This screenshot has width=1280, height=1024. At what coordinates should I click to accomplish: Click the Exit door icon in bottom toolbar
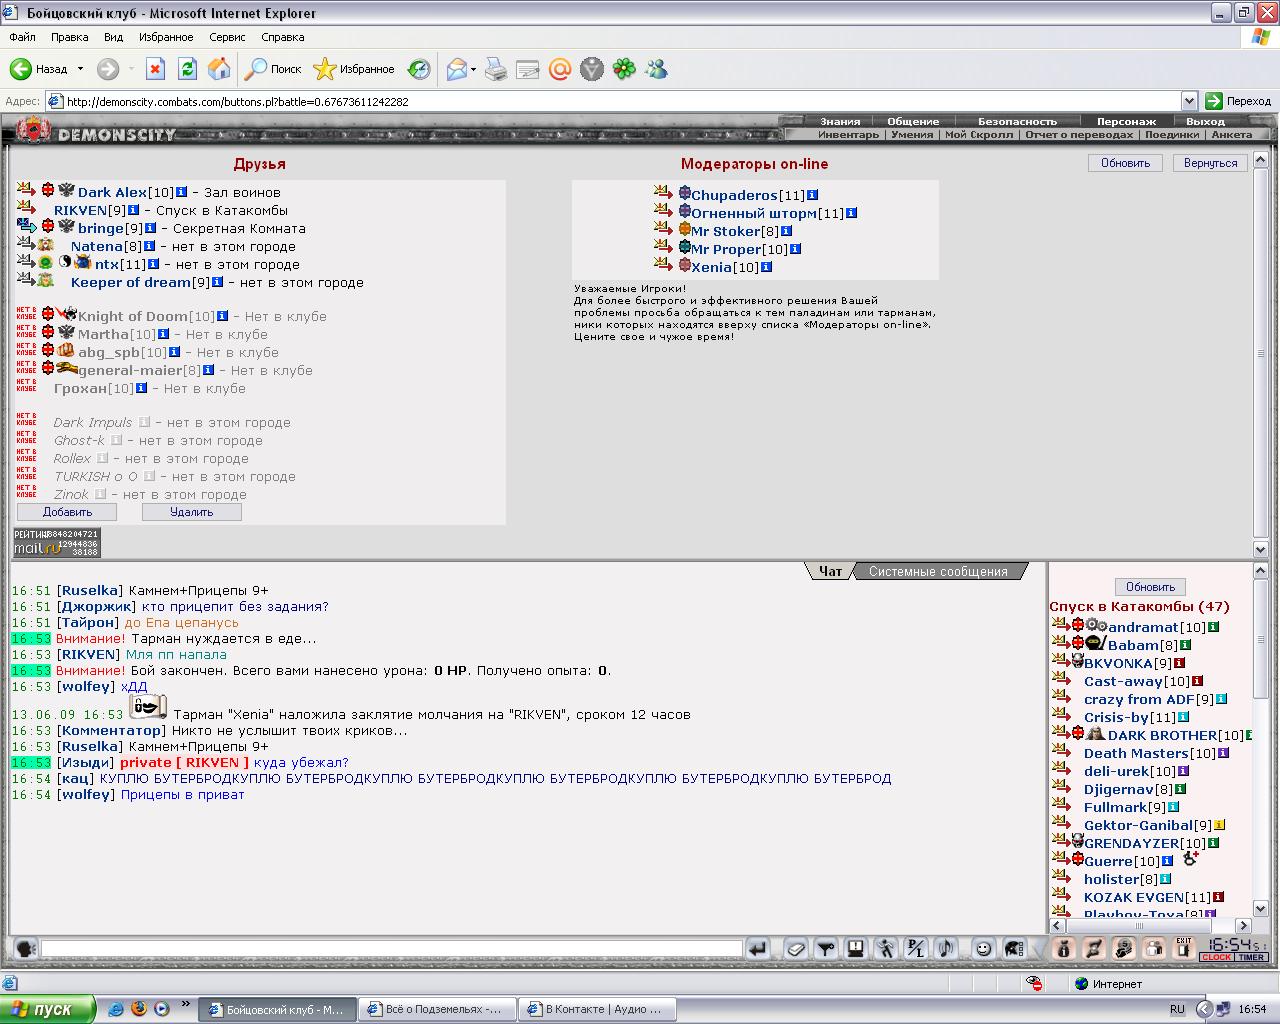tap(1184, 948)
